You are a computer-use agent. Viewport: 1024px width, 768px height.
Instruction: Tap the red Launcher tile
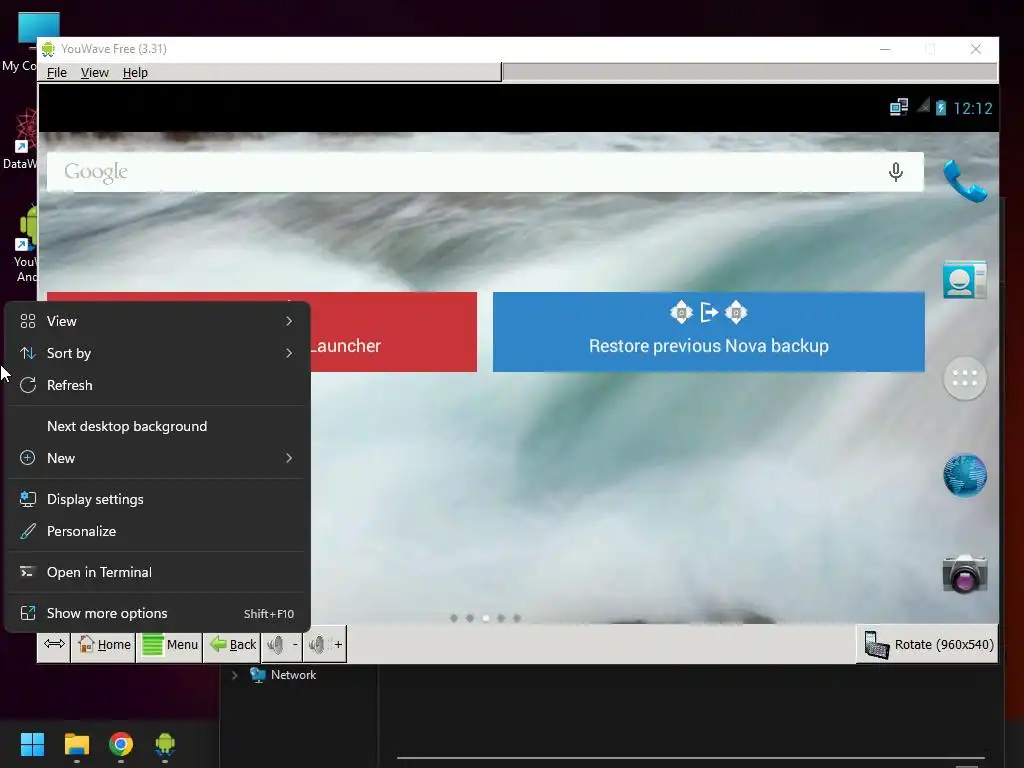[x=393, y=332]
